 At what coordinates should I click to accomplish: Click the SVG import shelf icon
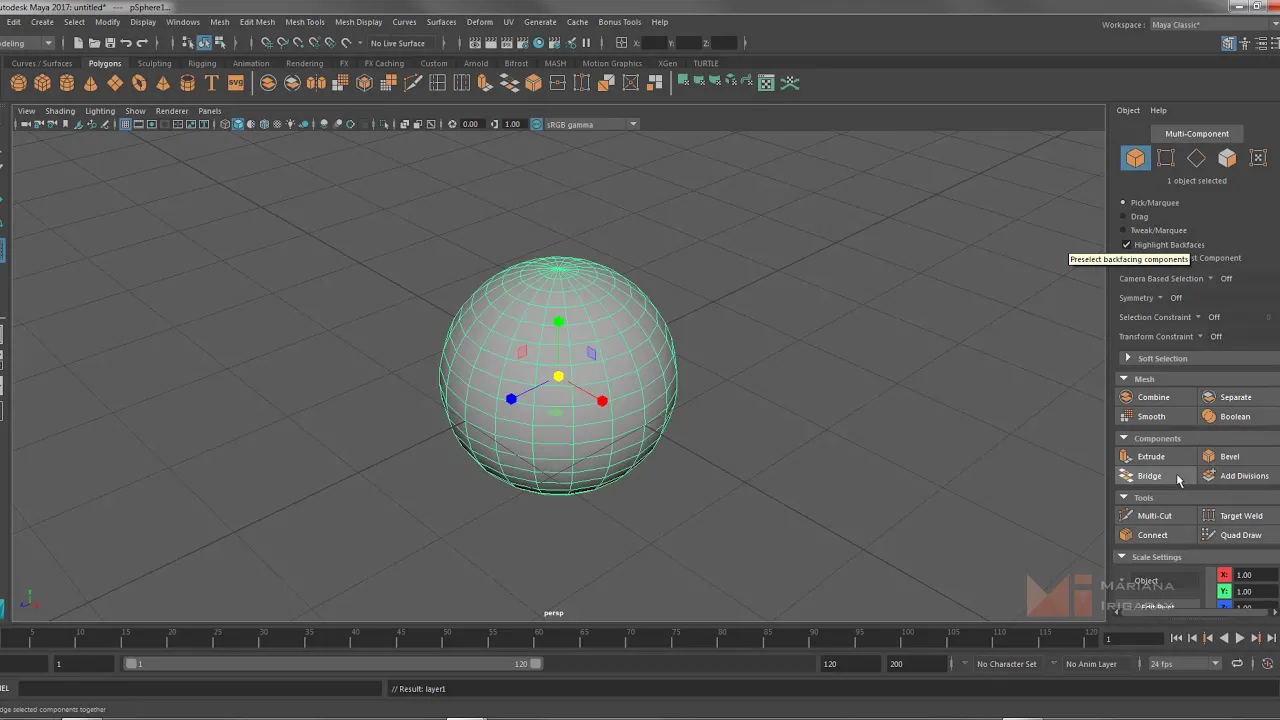point(235,83)
